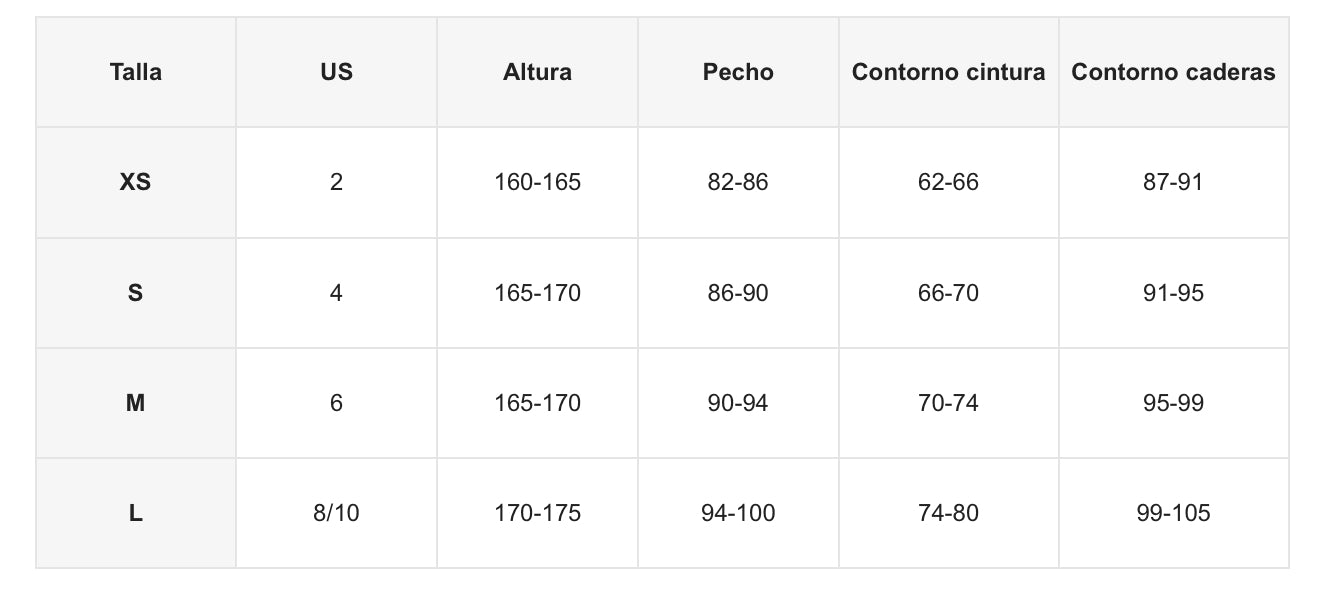
Task: Select the 62-66 waist measurement
Action: 948,182
